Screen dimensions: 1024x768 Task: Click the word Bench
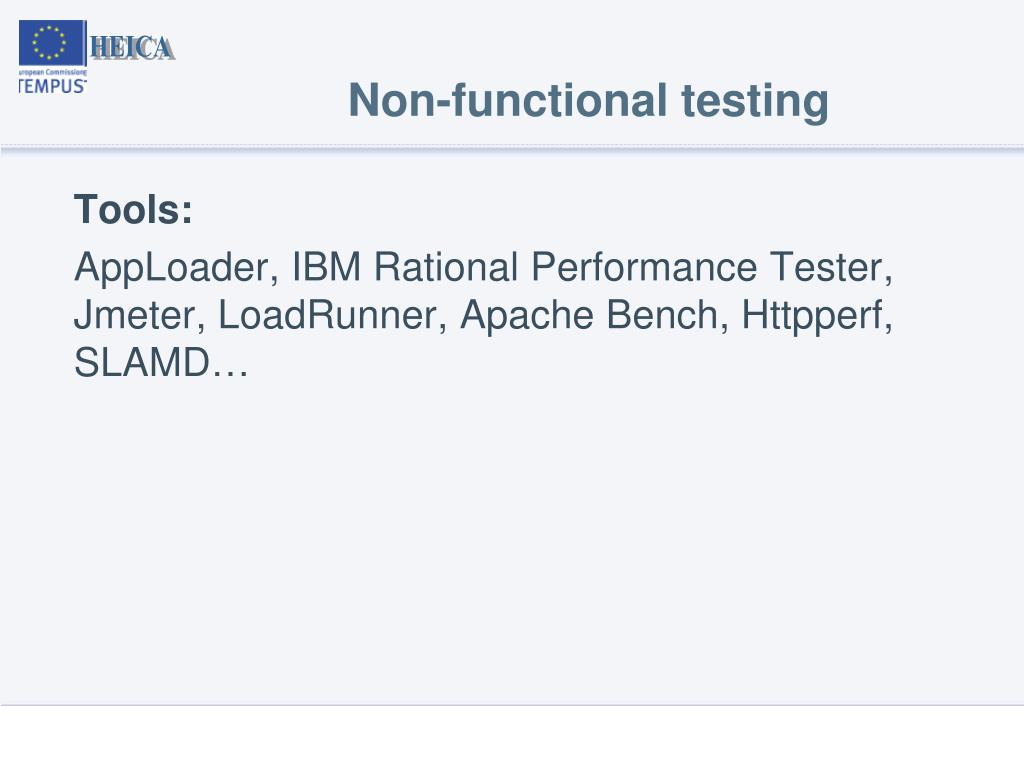point(662,315)
